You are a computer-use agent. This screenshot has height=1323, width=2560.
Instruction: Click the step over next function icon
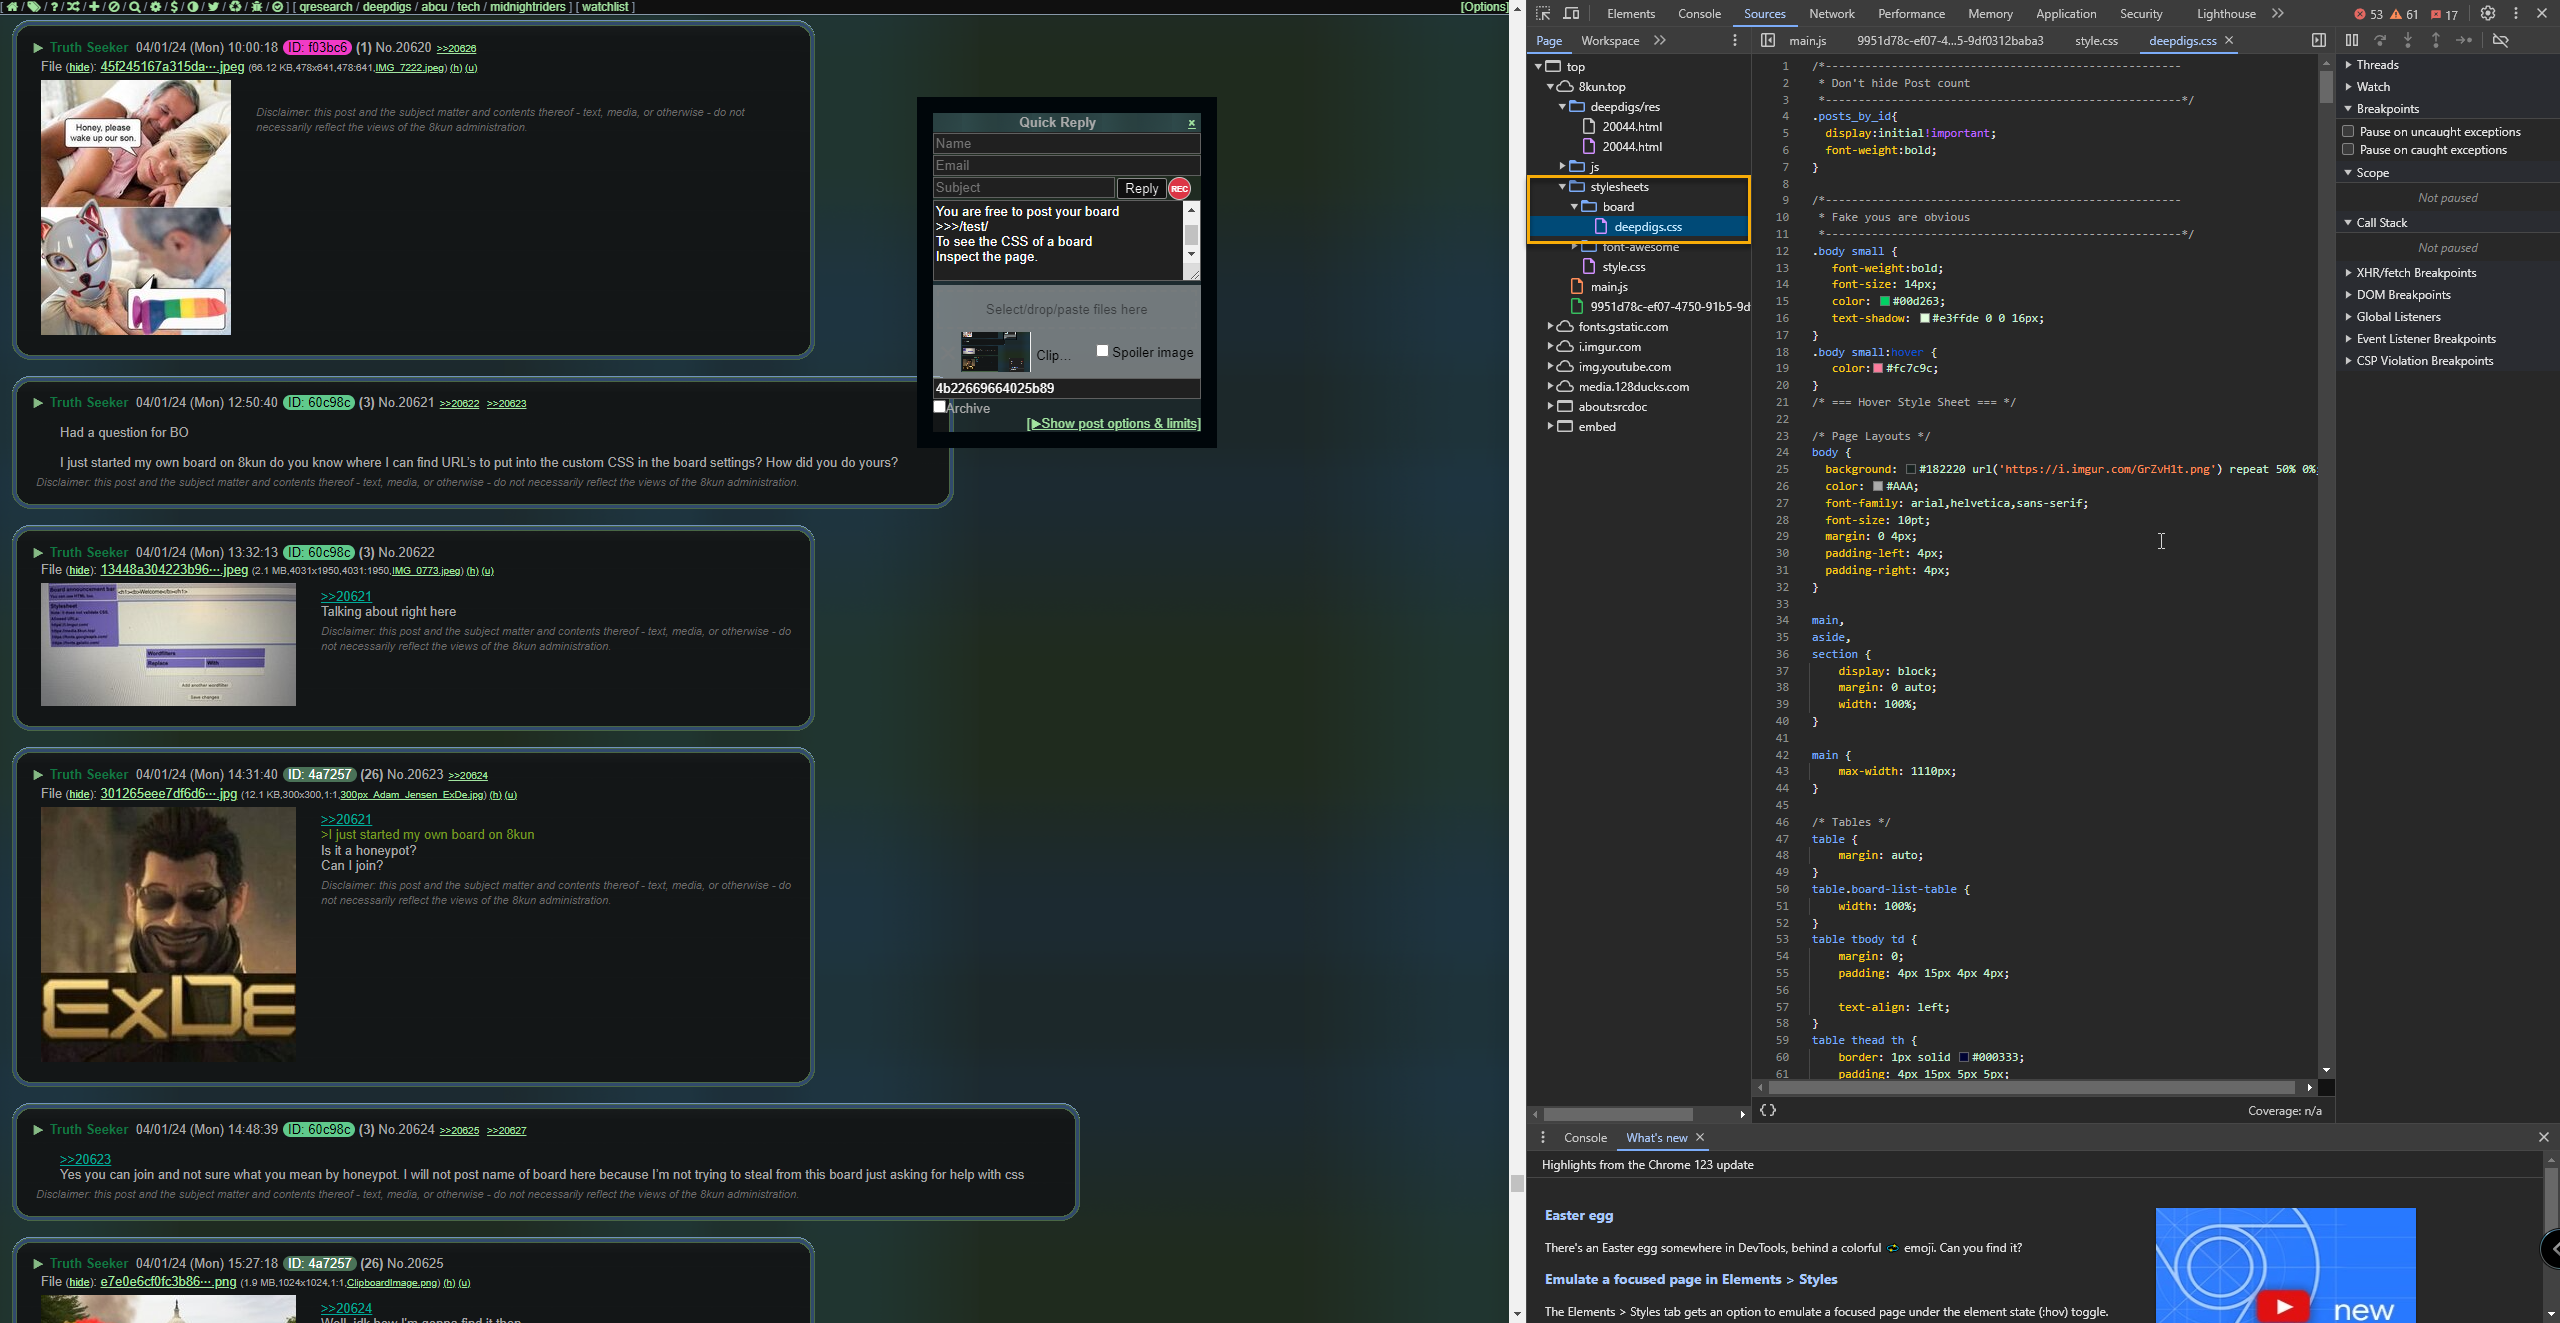[x=2380, y=40]
